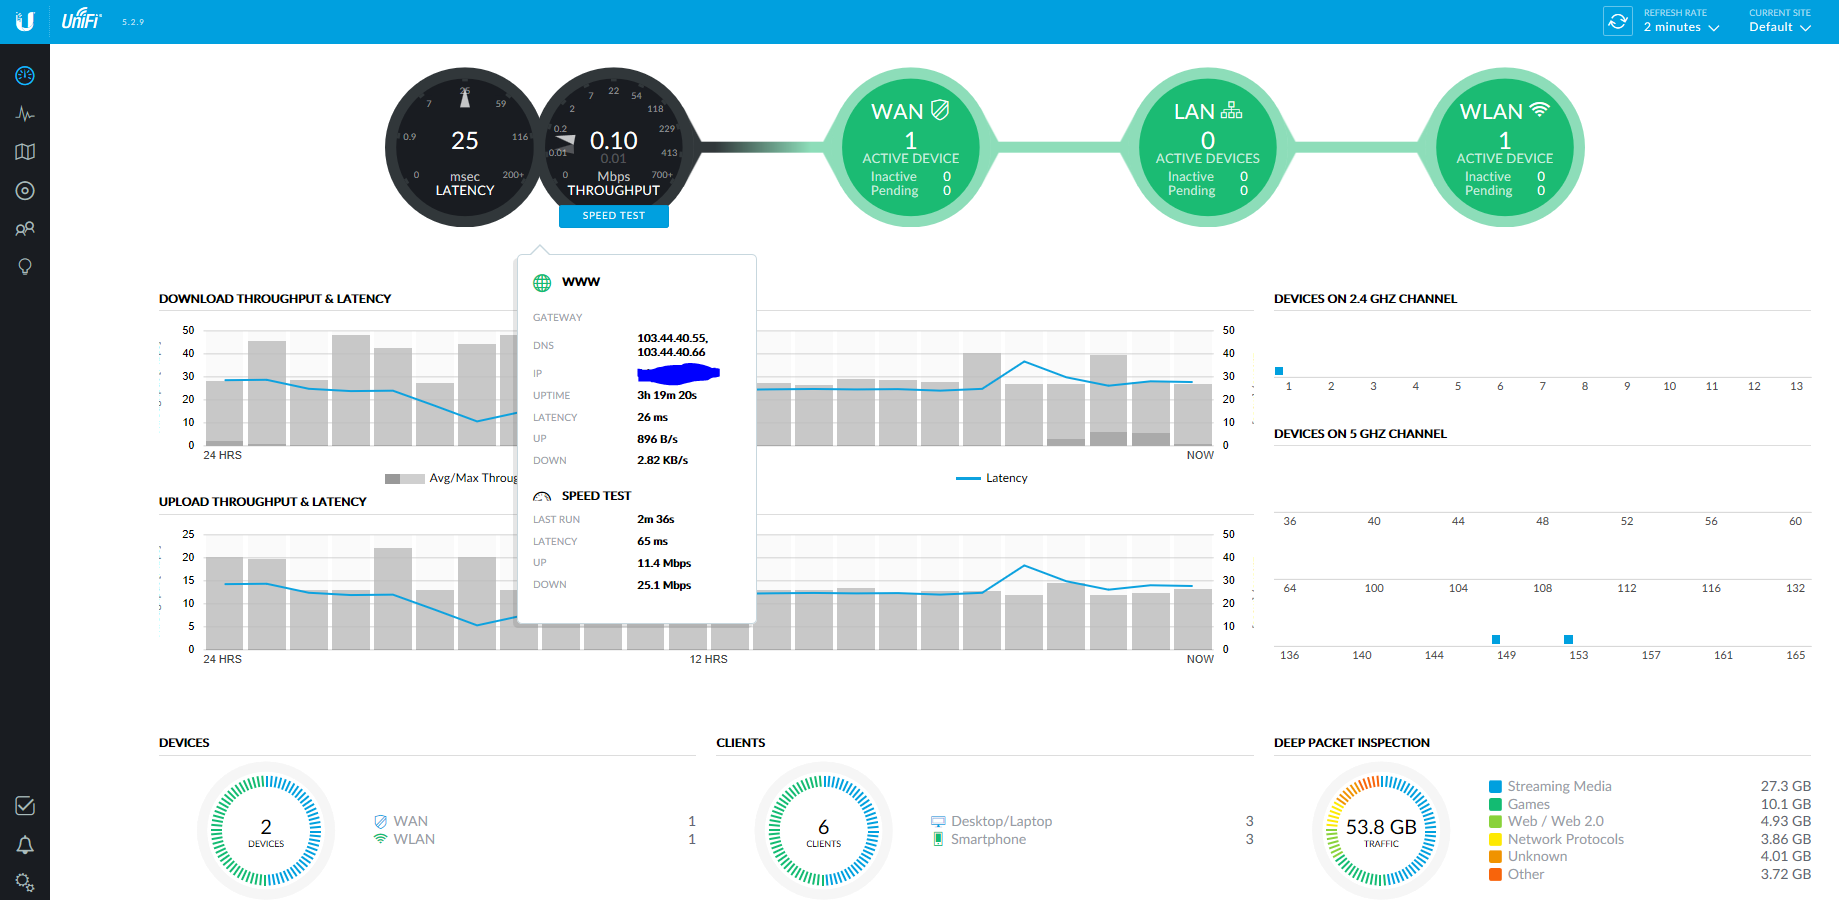Click the WAN status circle
The width and height of the screenshot is (1839, 900).
click(910, 148)
